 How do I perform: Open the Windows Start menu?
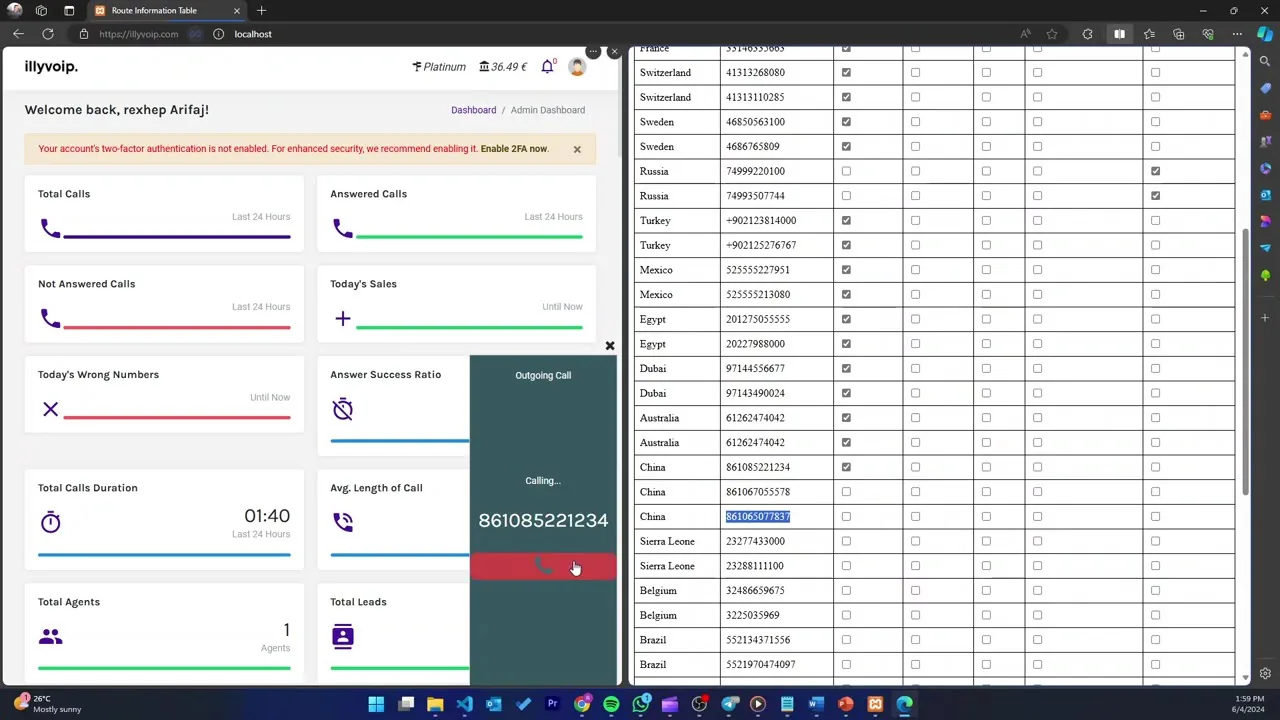376,704
